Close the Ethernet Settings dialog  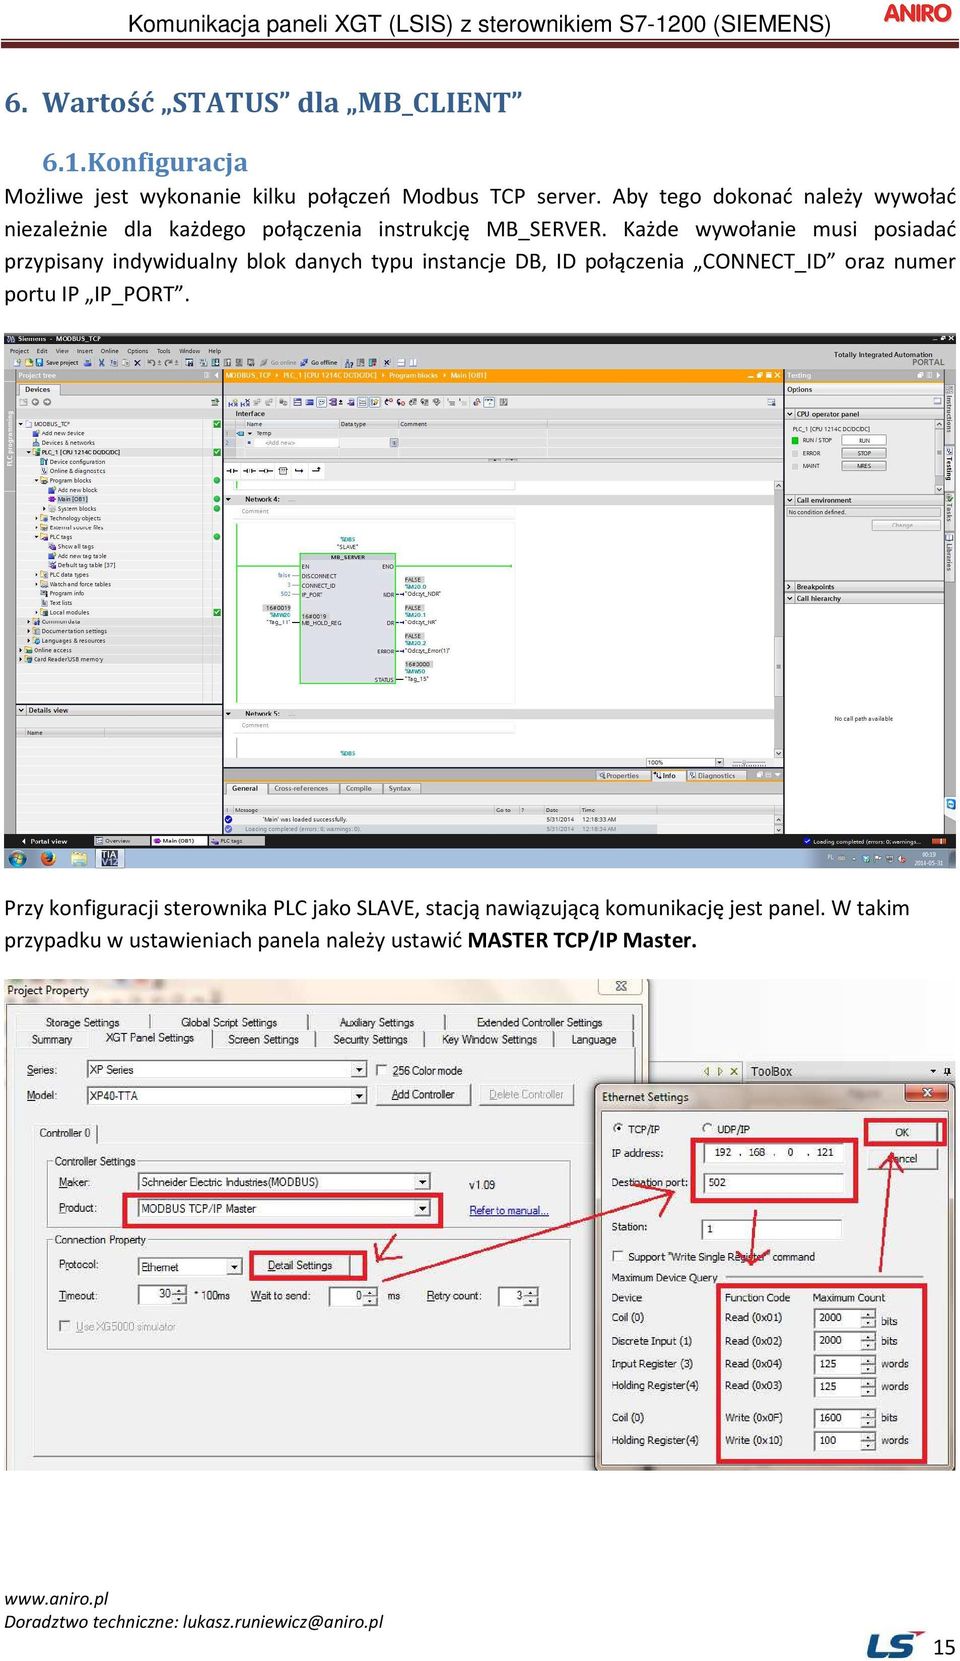coord(927,1093)
